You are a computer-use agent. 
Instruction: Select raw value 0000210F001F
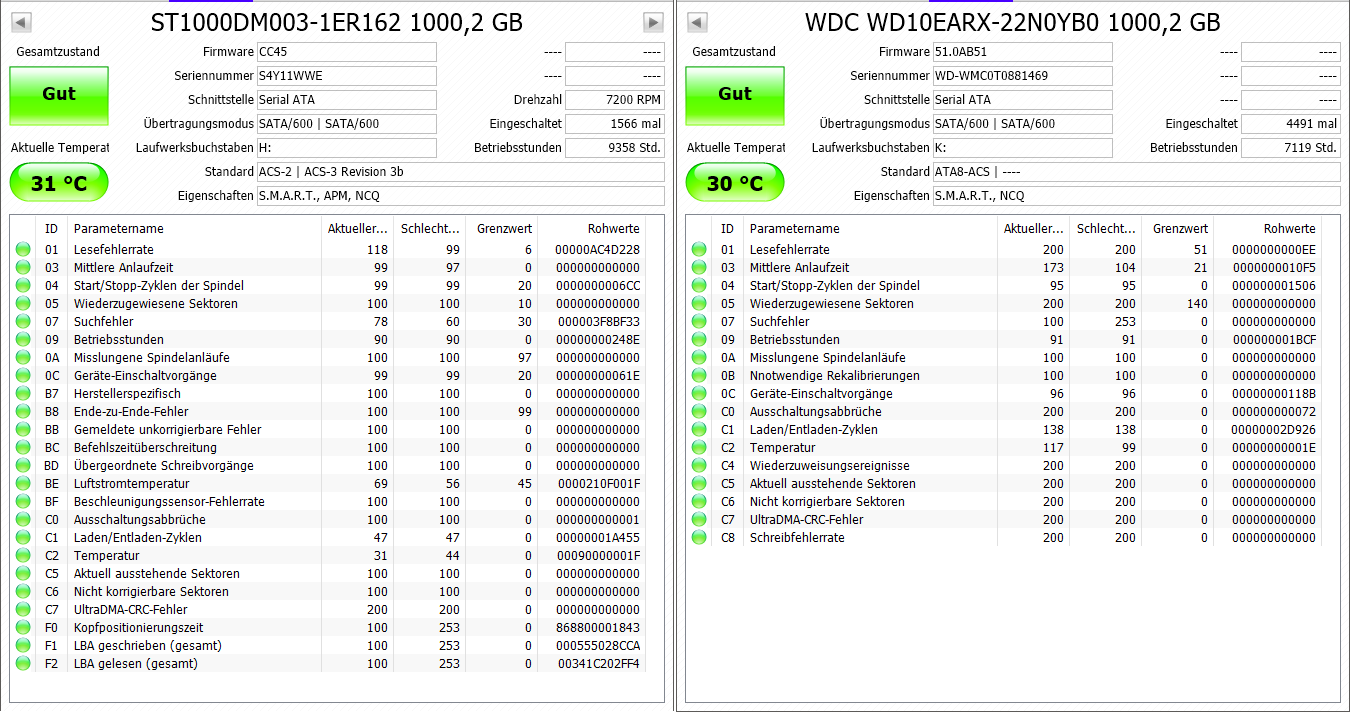(598, 484)
